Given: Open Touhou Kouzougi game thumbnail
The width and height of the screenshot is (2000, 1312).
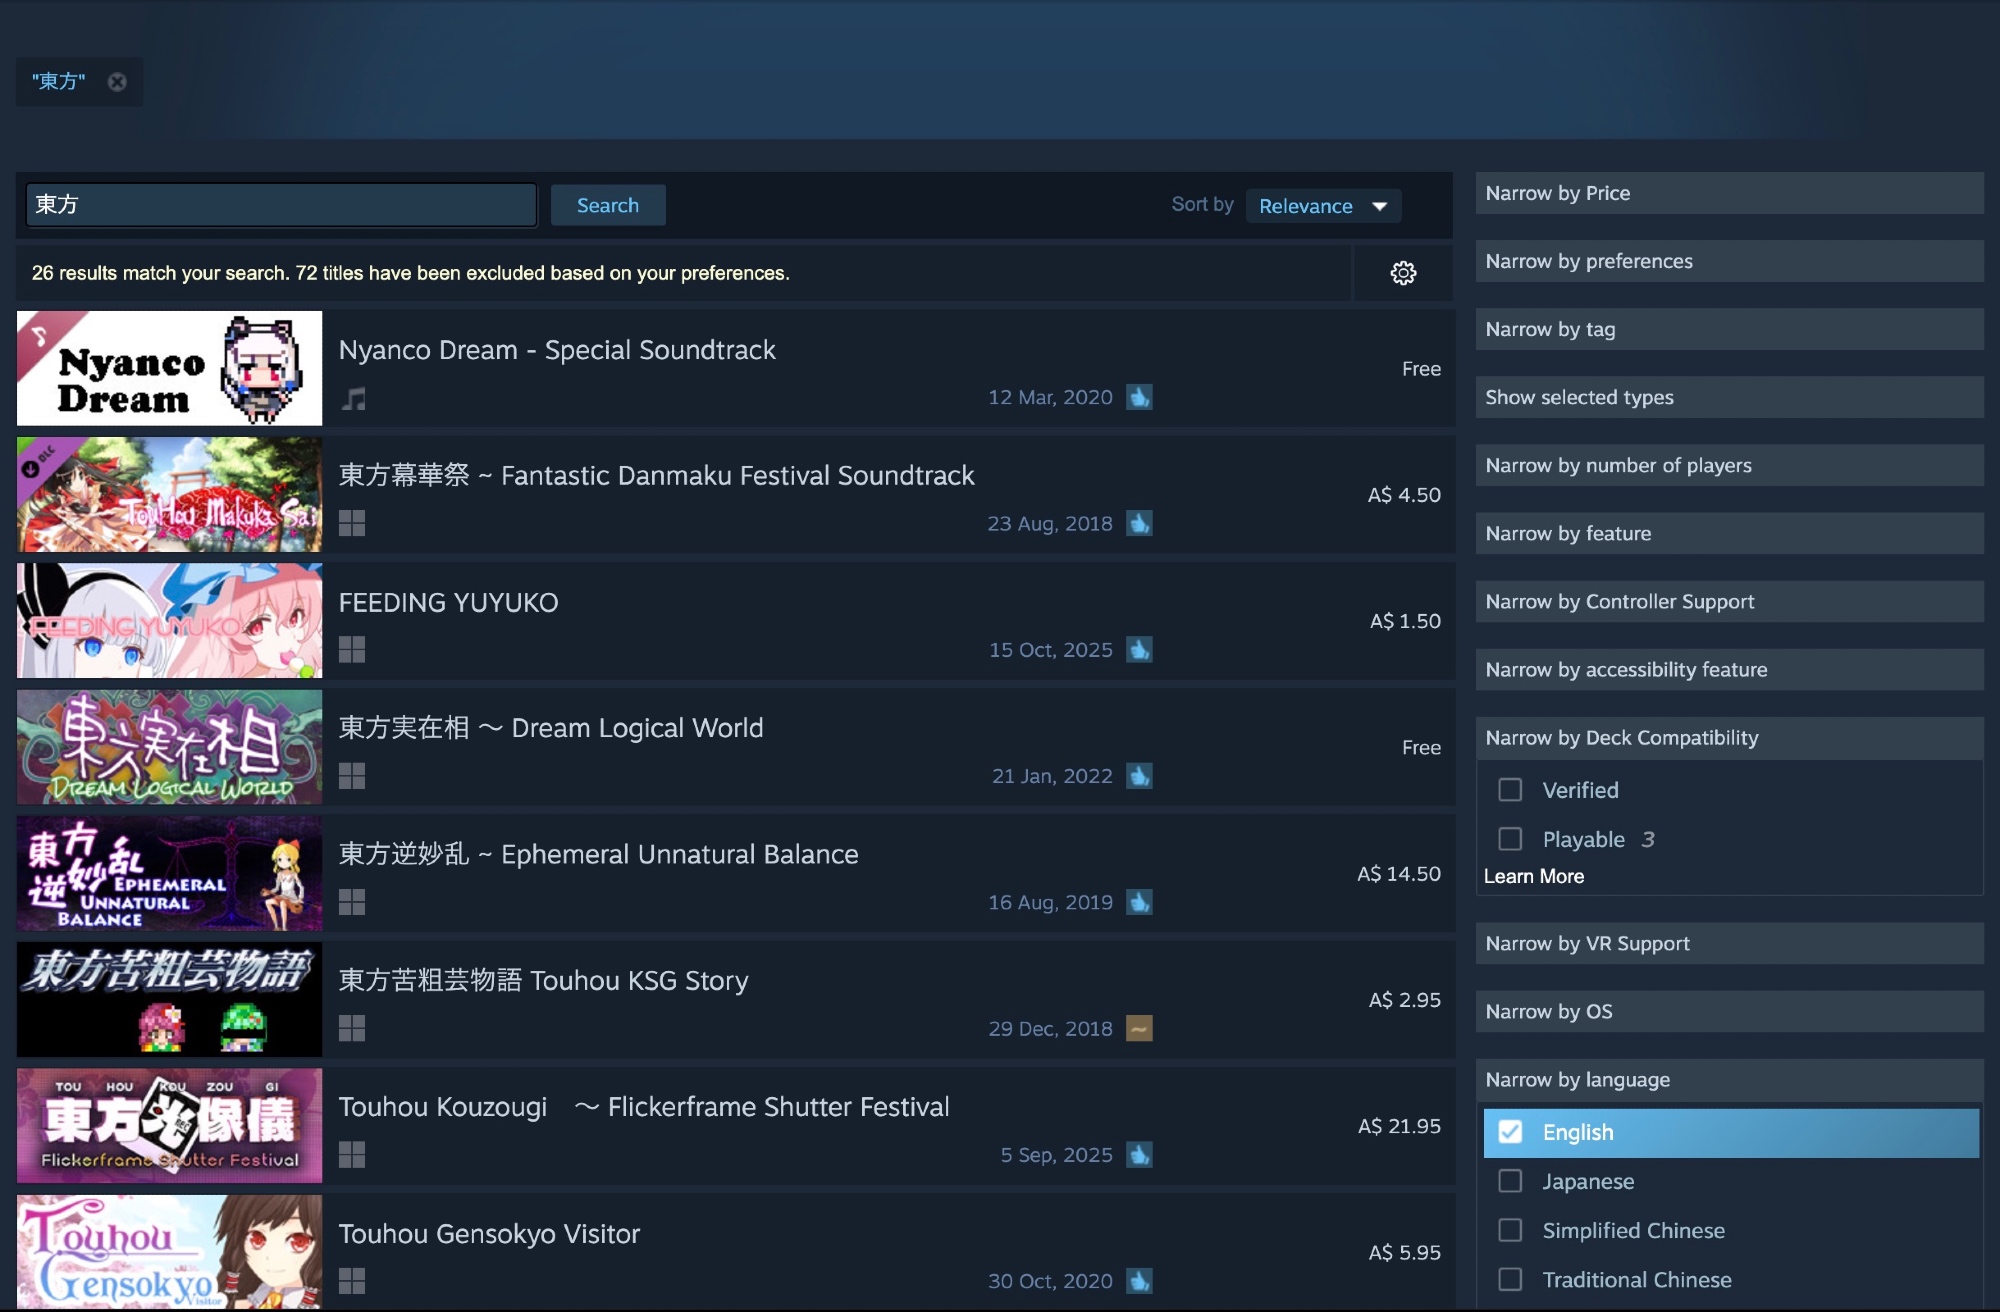Looking at the screenshot, I should point(170,1126).
